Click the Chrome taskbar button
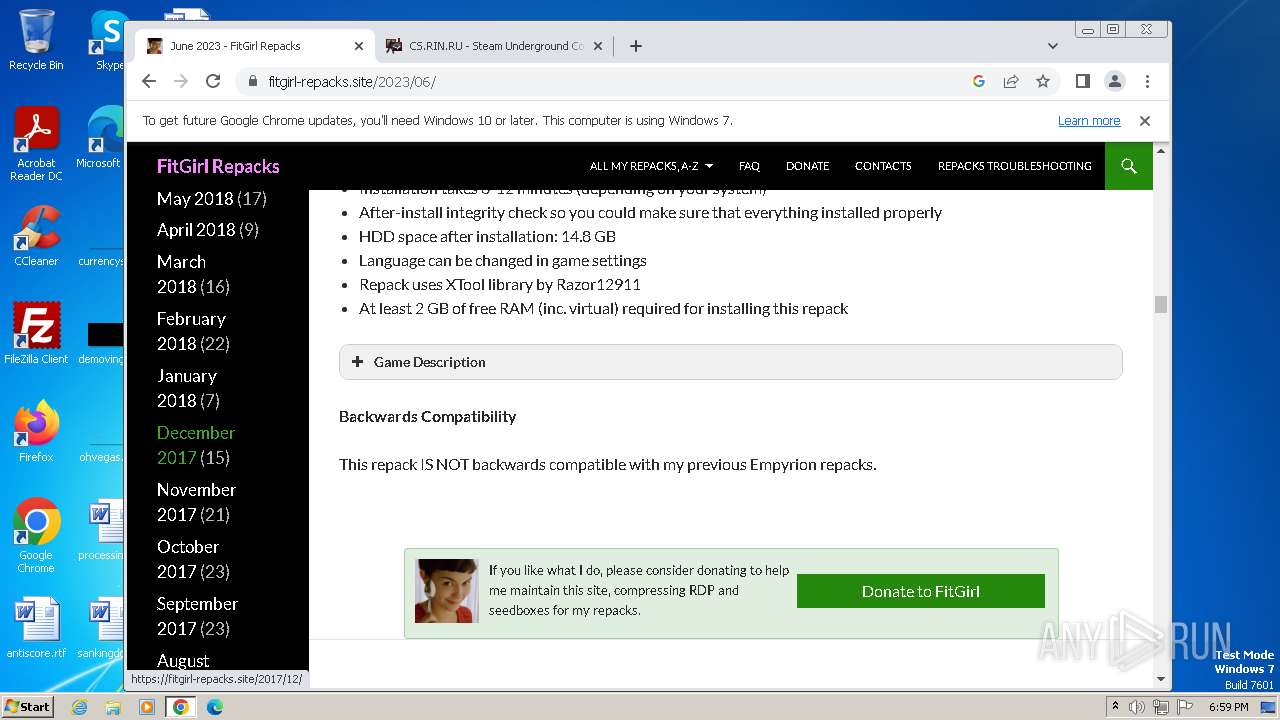Image resolution: width=1280 pixels, height=720 pixels. [x=181, y=707]
